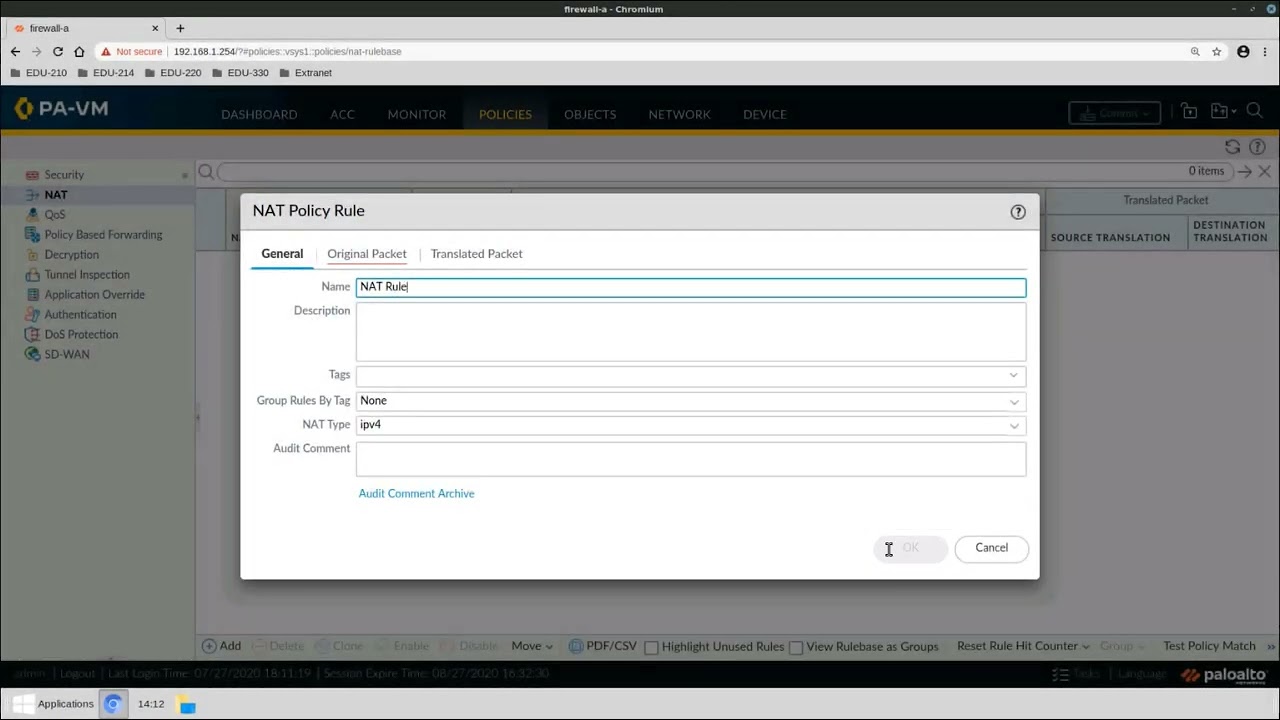Select Authentication in the sidebar
The height and width of the screenshot is (720, 1280).
[80, 315]
